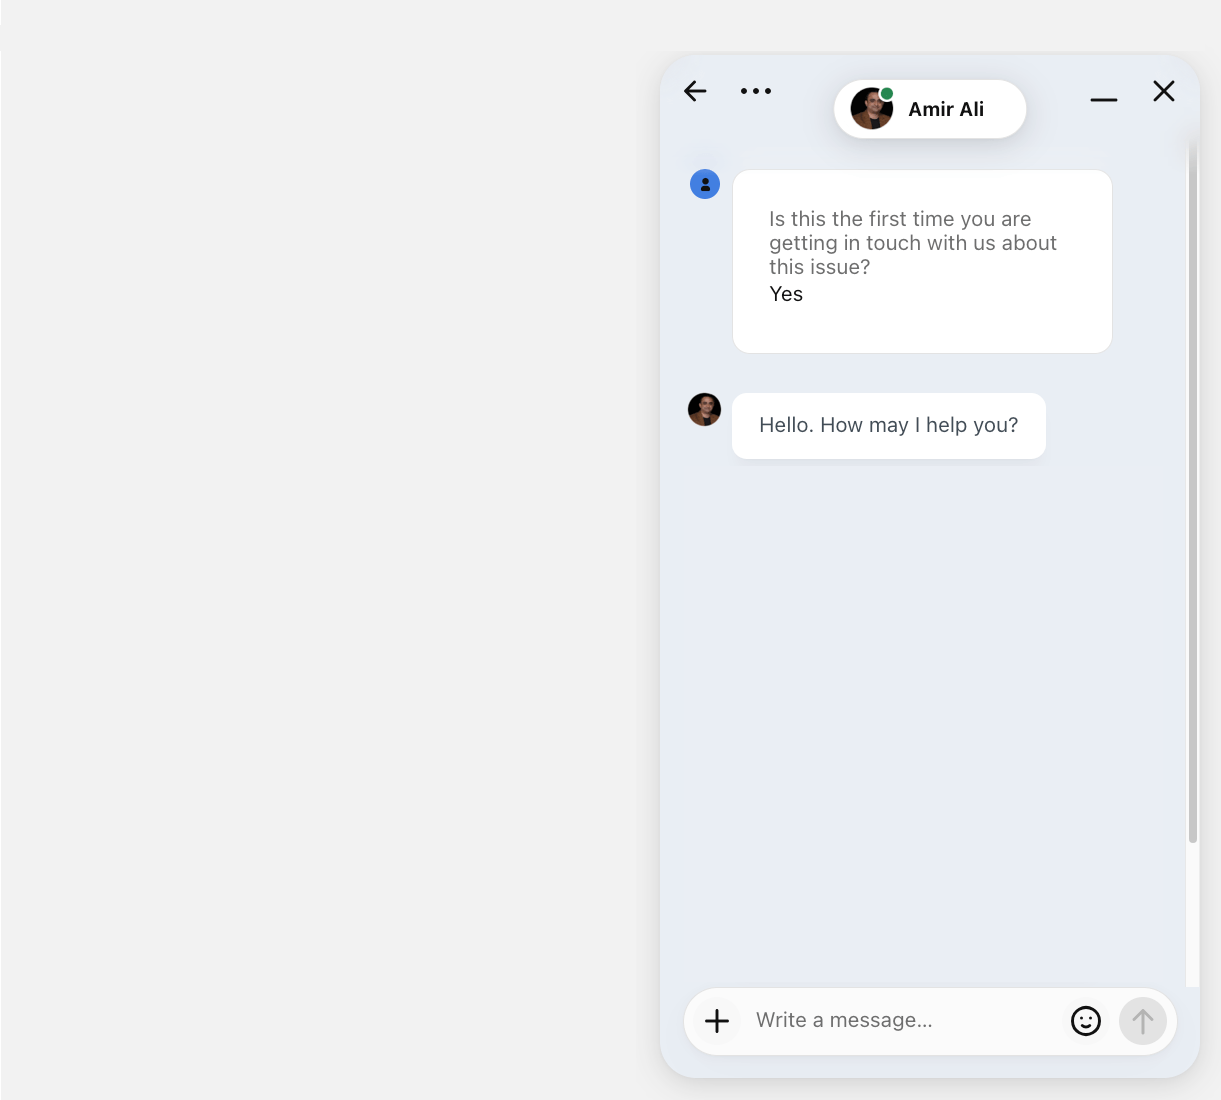This screenshot has width=1221, height=1100.
Task: Click the green online status dot
Action: tap(887, 94)
